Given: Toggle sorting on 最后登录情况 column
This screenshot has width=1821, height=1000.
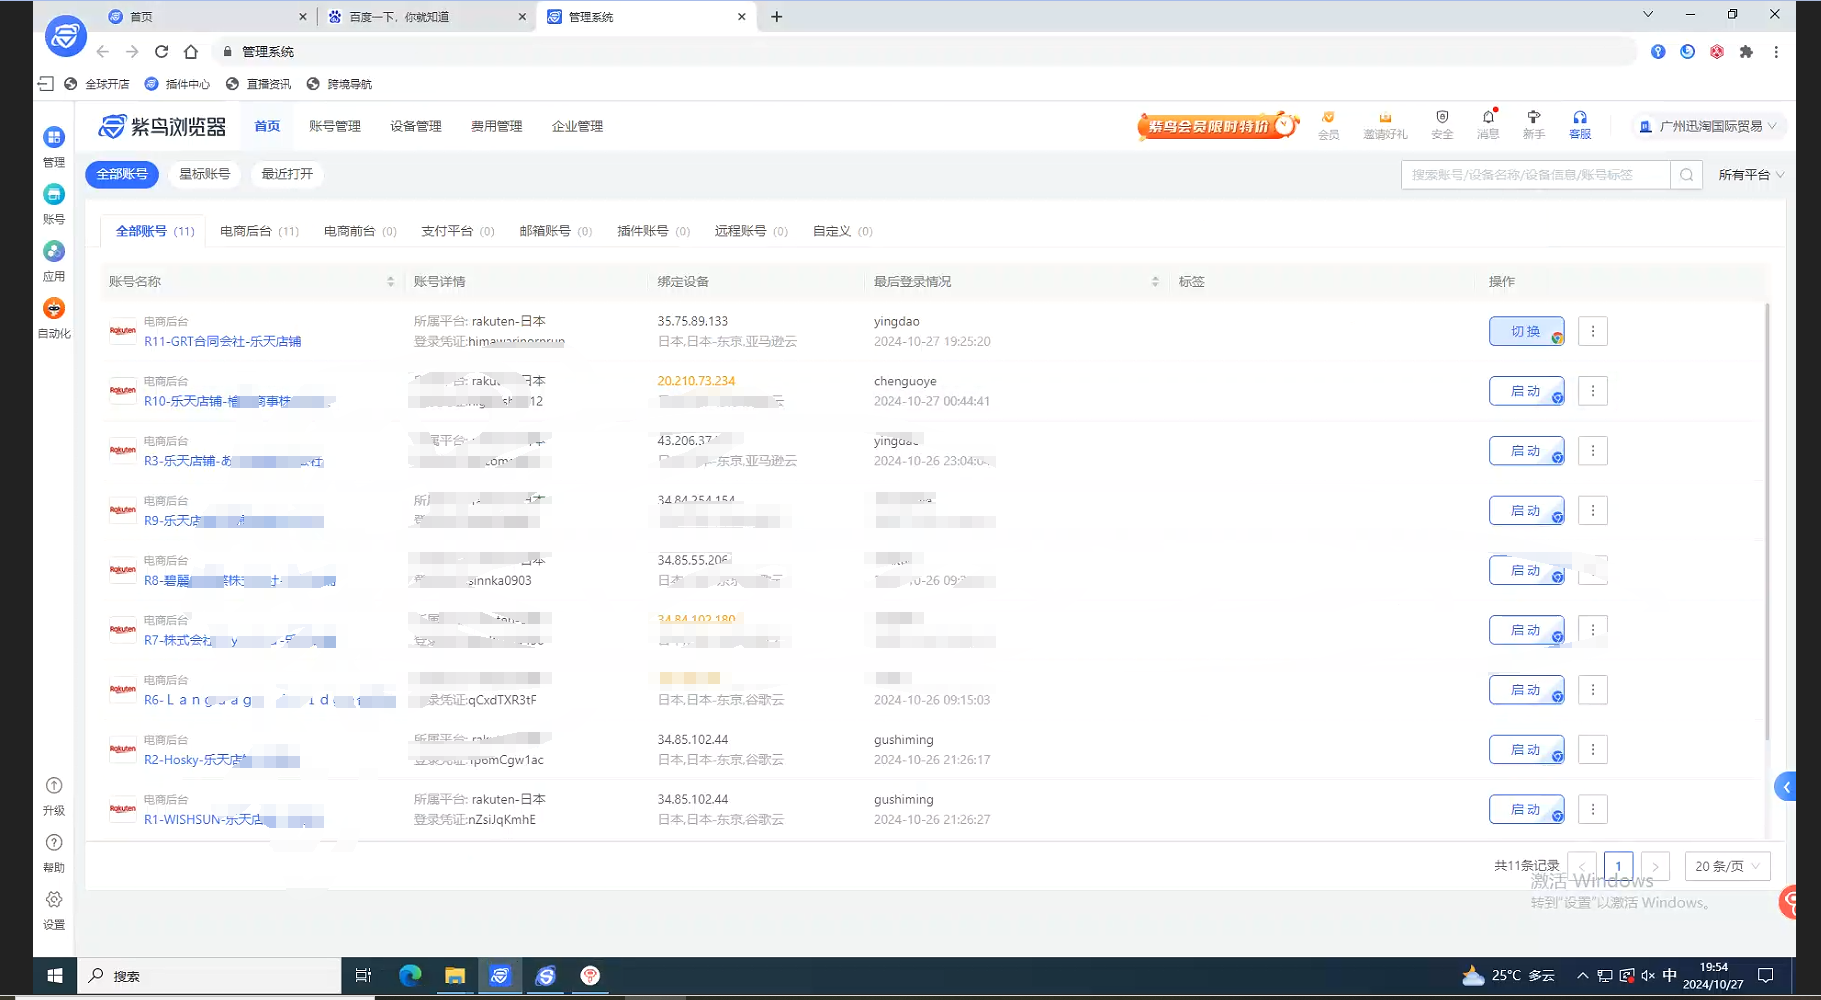Looking at the screenshot, I should click(1155, 282).
